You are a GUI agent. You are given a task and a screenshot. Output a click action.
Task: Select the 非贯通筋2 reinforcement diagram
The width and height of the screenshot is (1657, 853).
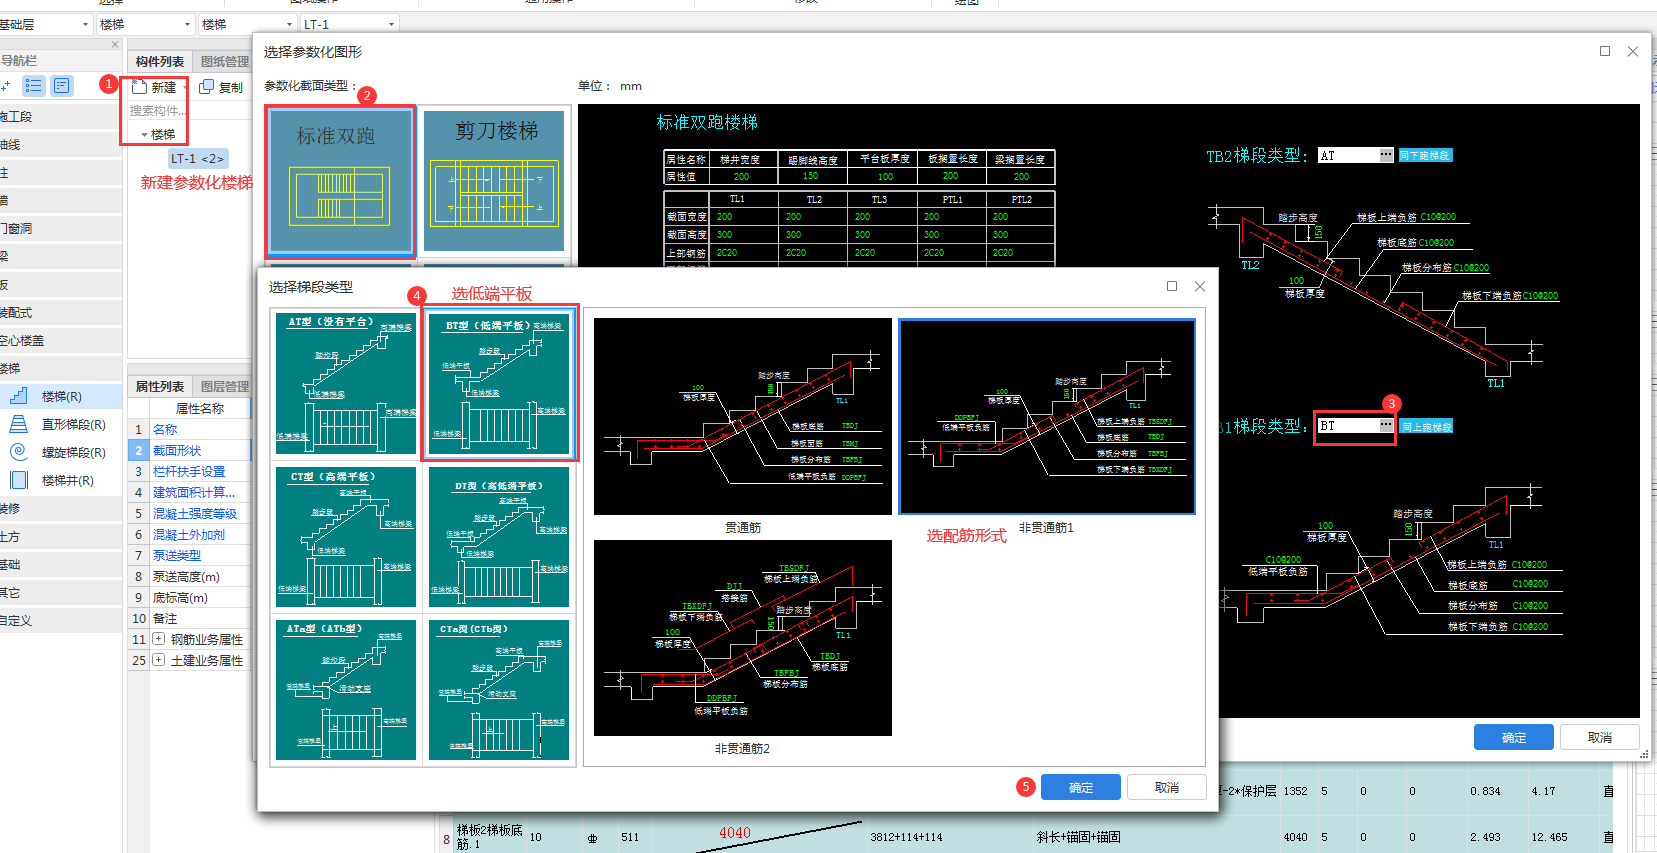pos(743,638)
